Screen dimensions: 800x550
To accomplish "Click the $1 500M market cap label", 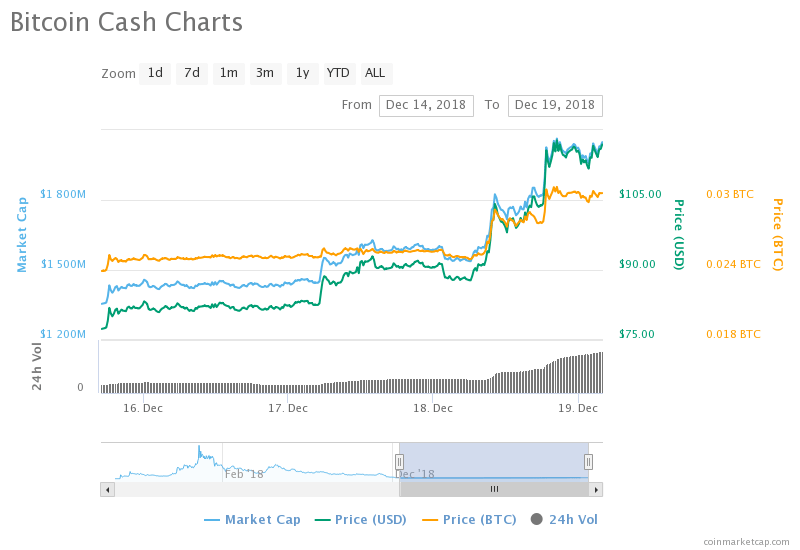I will tap(63, 264).
